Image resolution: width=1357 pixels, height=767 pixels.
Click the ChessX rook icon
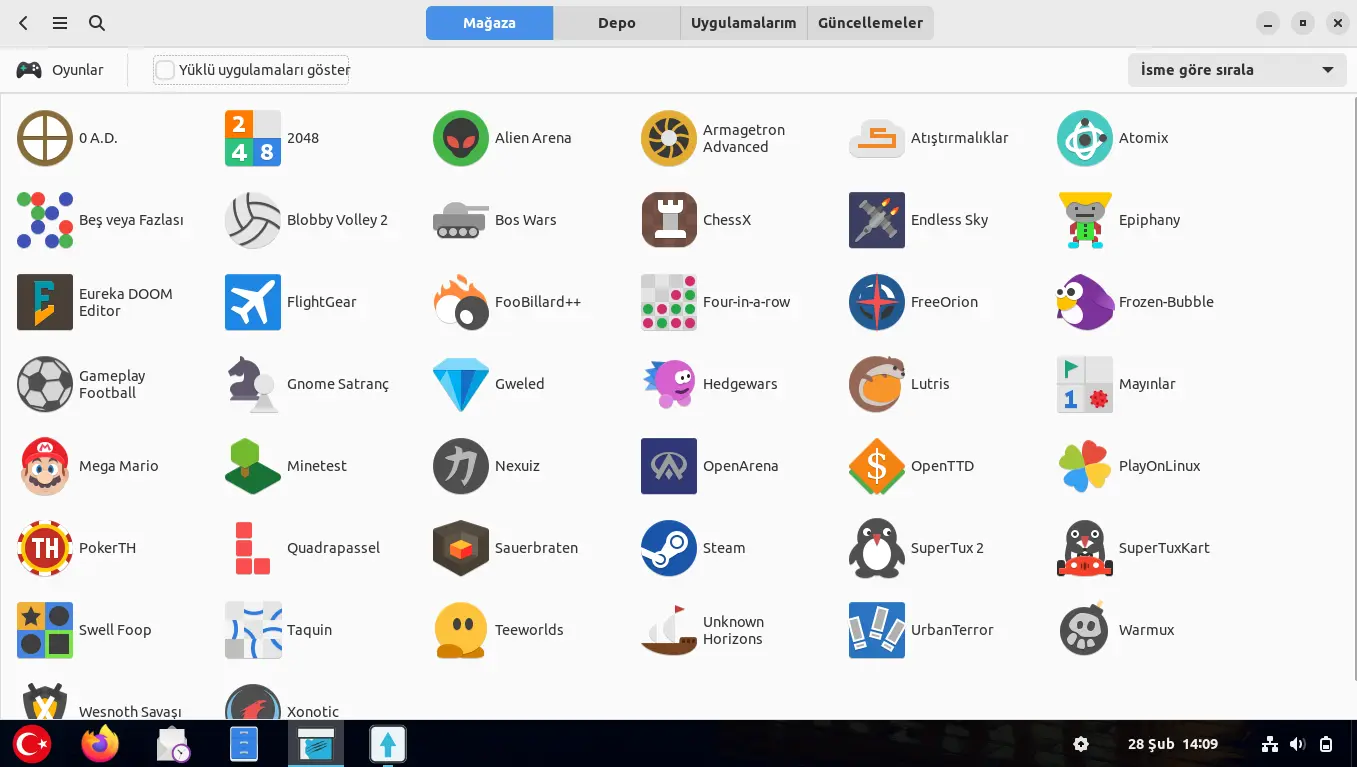[x=669, y=220]
